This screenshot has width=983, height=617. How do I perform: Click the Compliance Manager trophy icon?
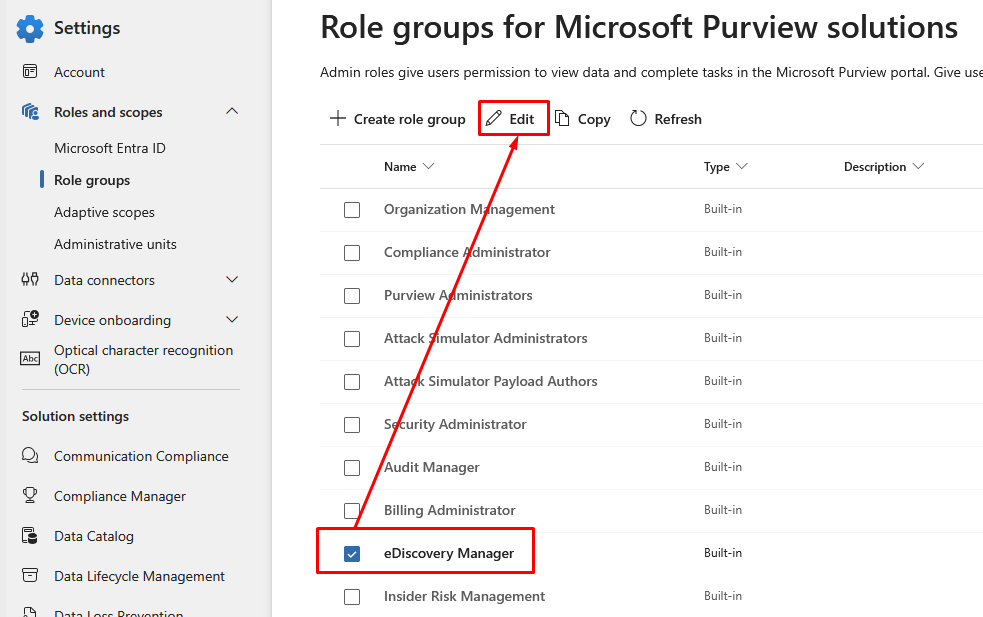coord(30,495)
